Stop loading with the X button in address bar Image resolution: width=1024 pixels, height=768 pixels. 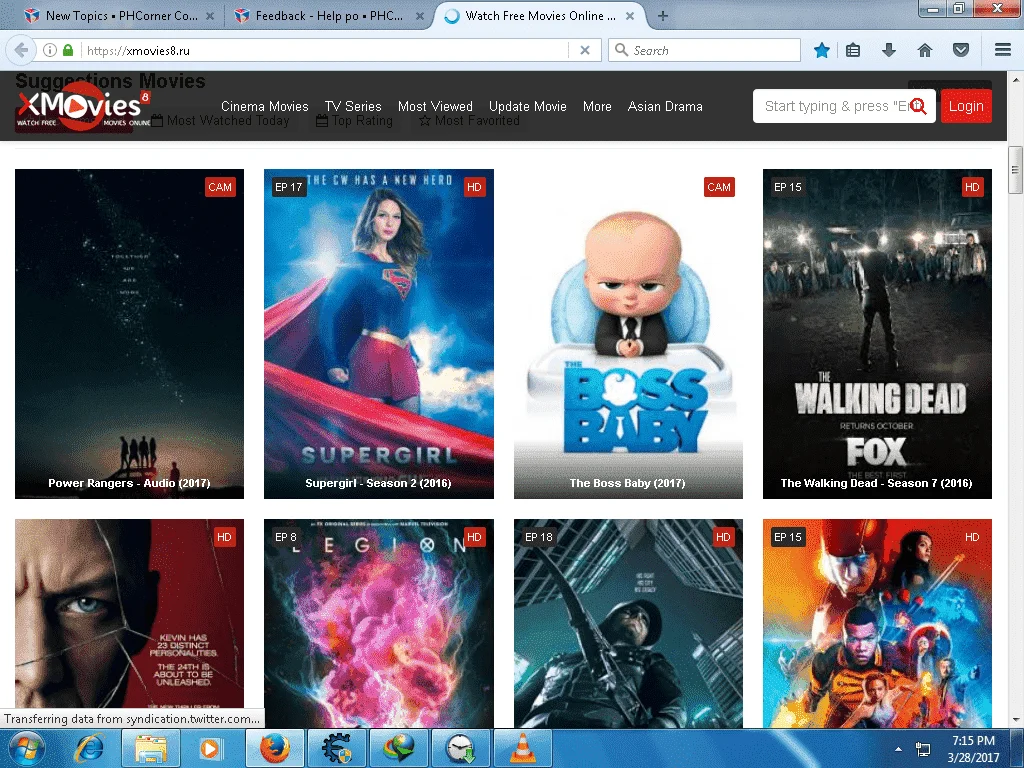click(x=585, y=50)
